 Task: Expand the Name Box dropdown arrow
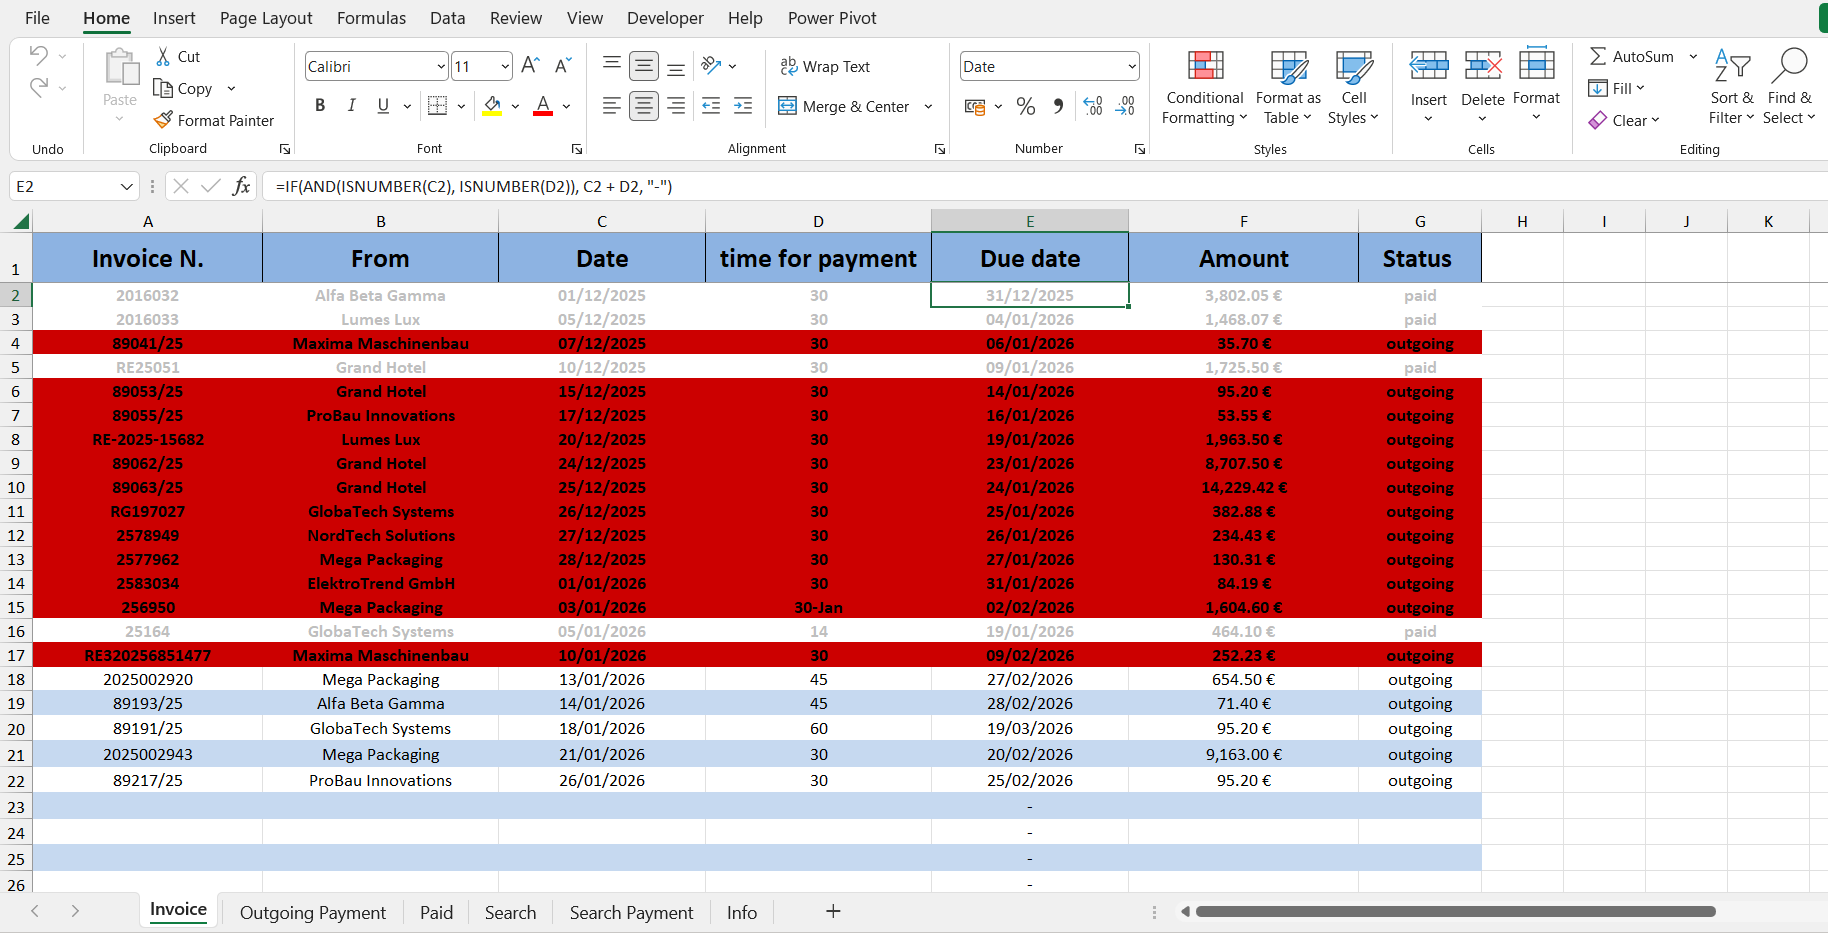(127, 187)
